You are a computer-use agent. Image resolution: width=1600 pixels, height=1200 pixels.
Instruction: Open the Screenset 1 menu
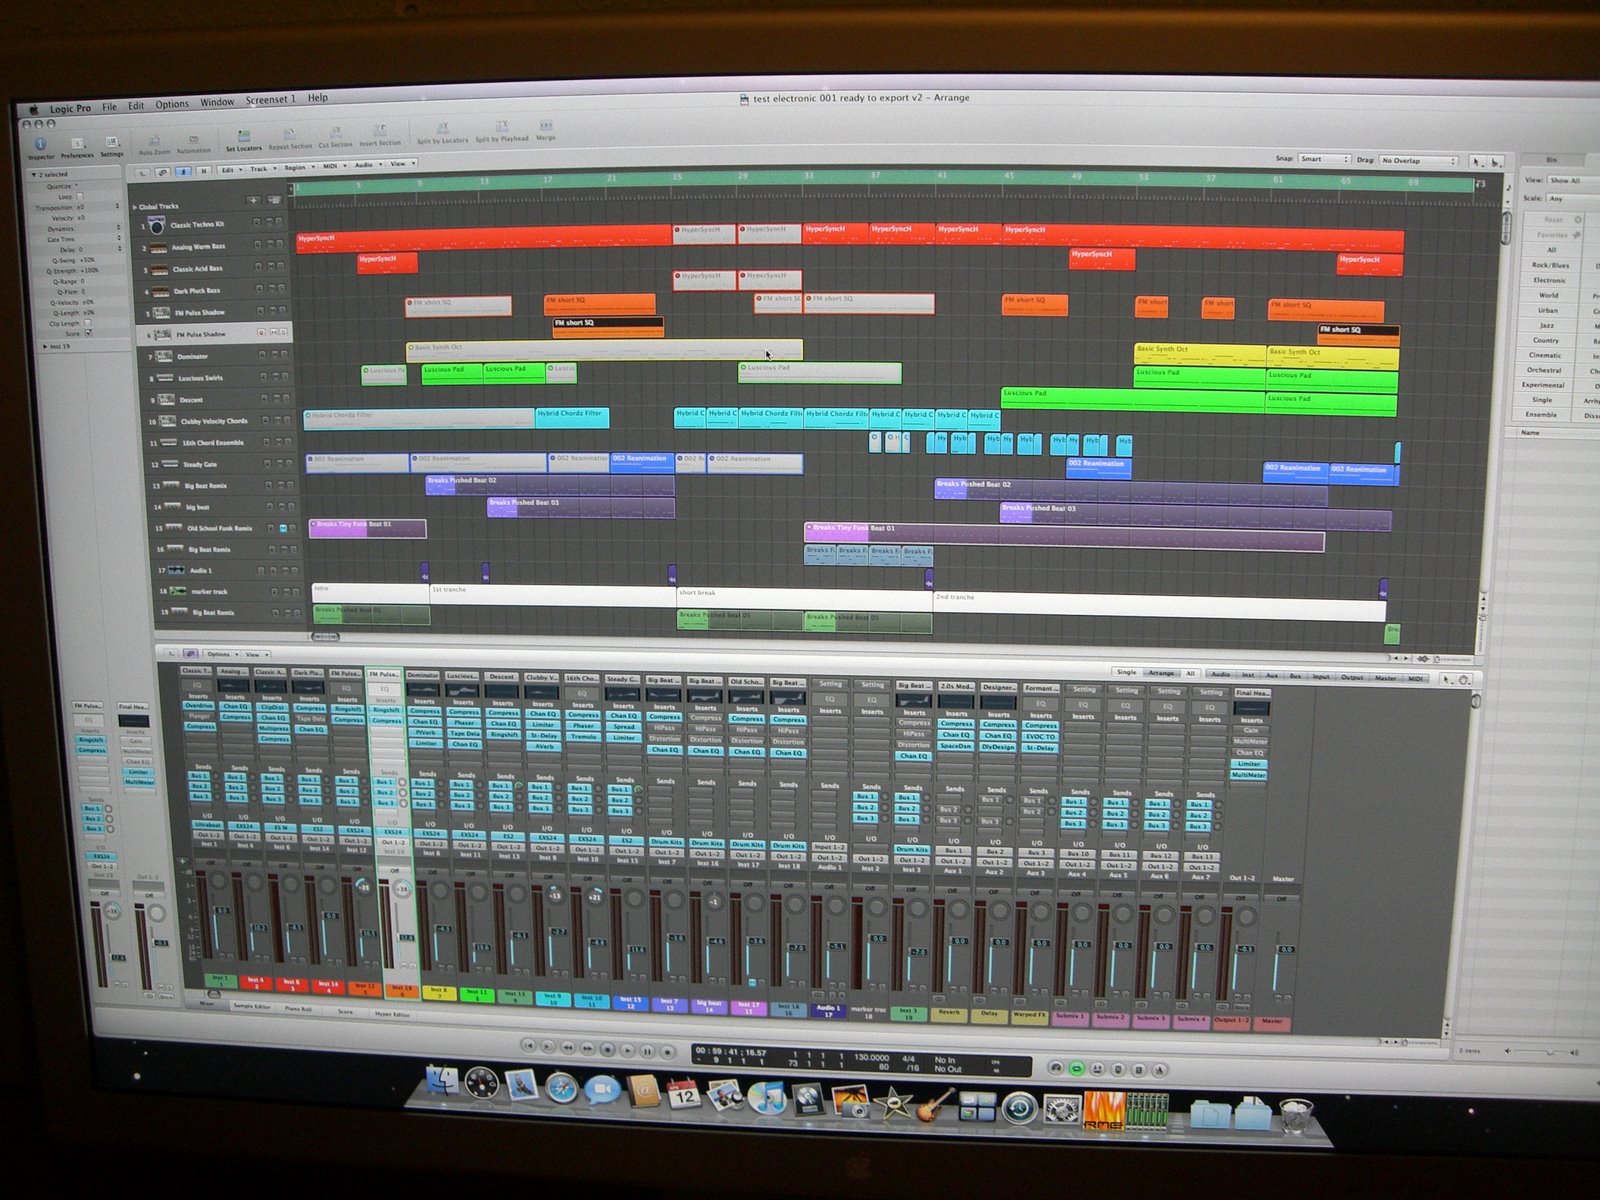coord(270,100)
